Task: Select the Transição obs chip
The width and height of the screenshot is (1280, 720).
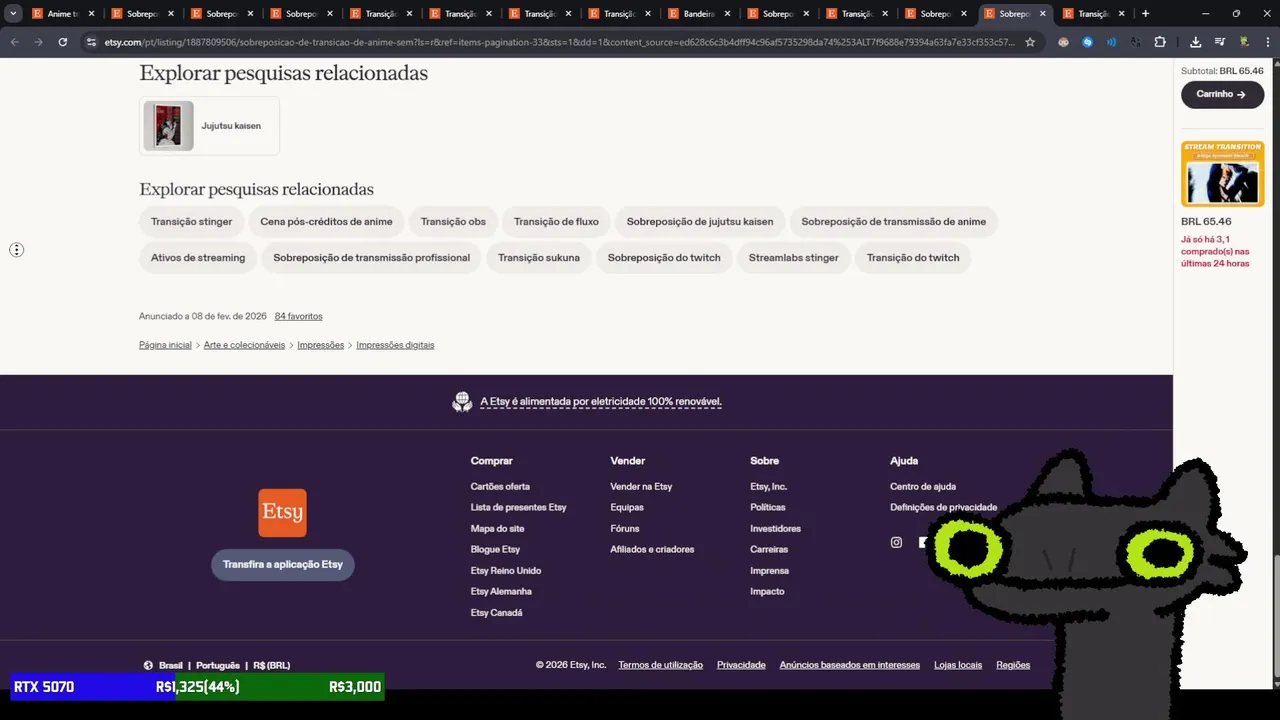Action: coord(453,222)
